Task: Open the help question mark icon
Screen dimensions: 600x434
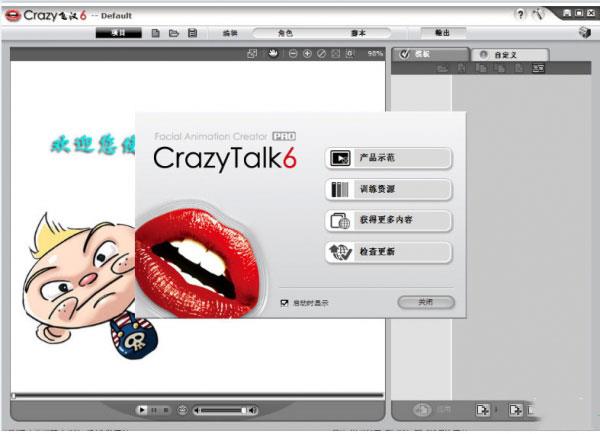Action: coord(520,15)
